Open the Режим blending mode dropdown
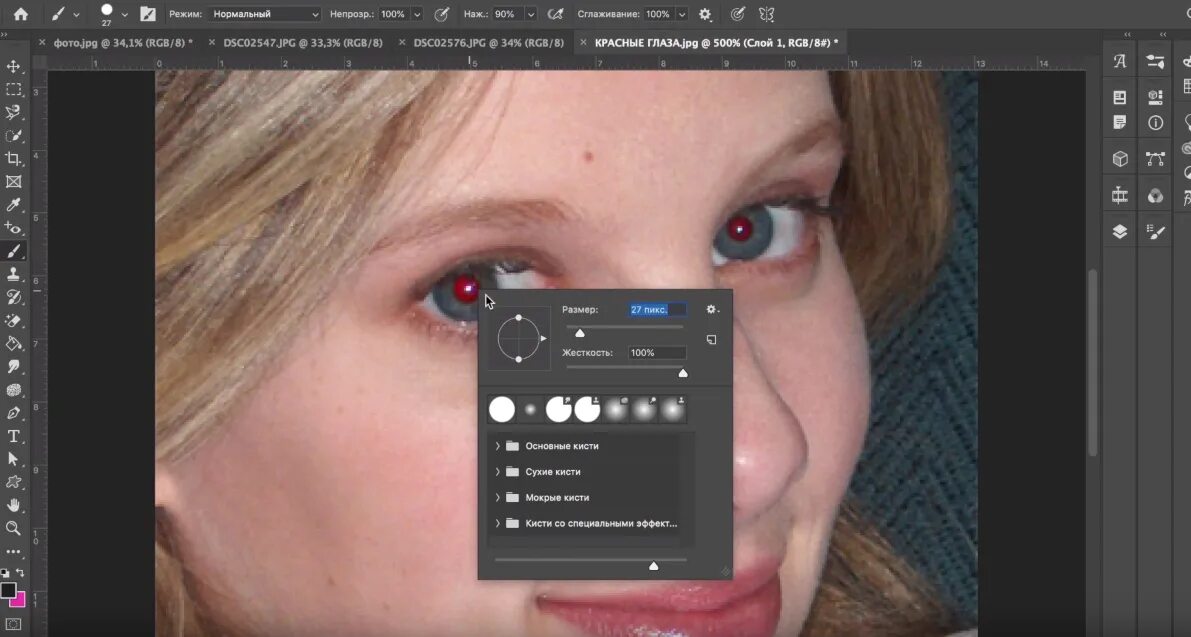 [265, 14]
